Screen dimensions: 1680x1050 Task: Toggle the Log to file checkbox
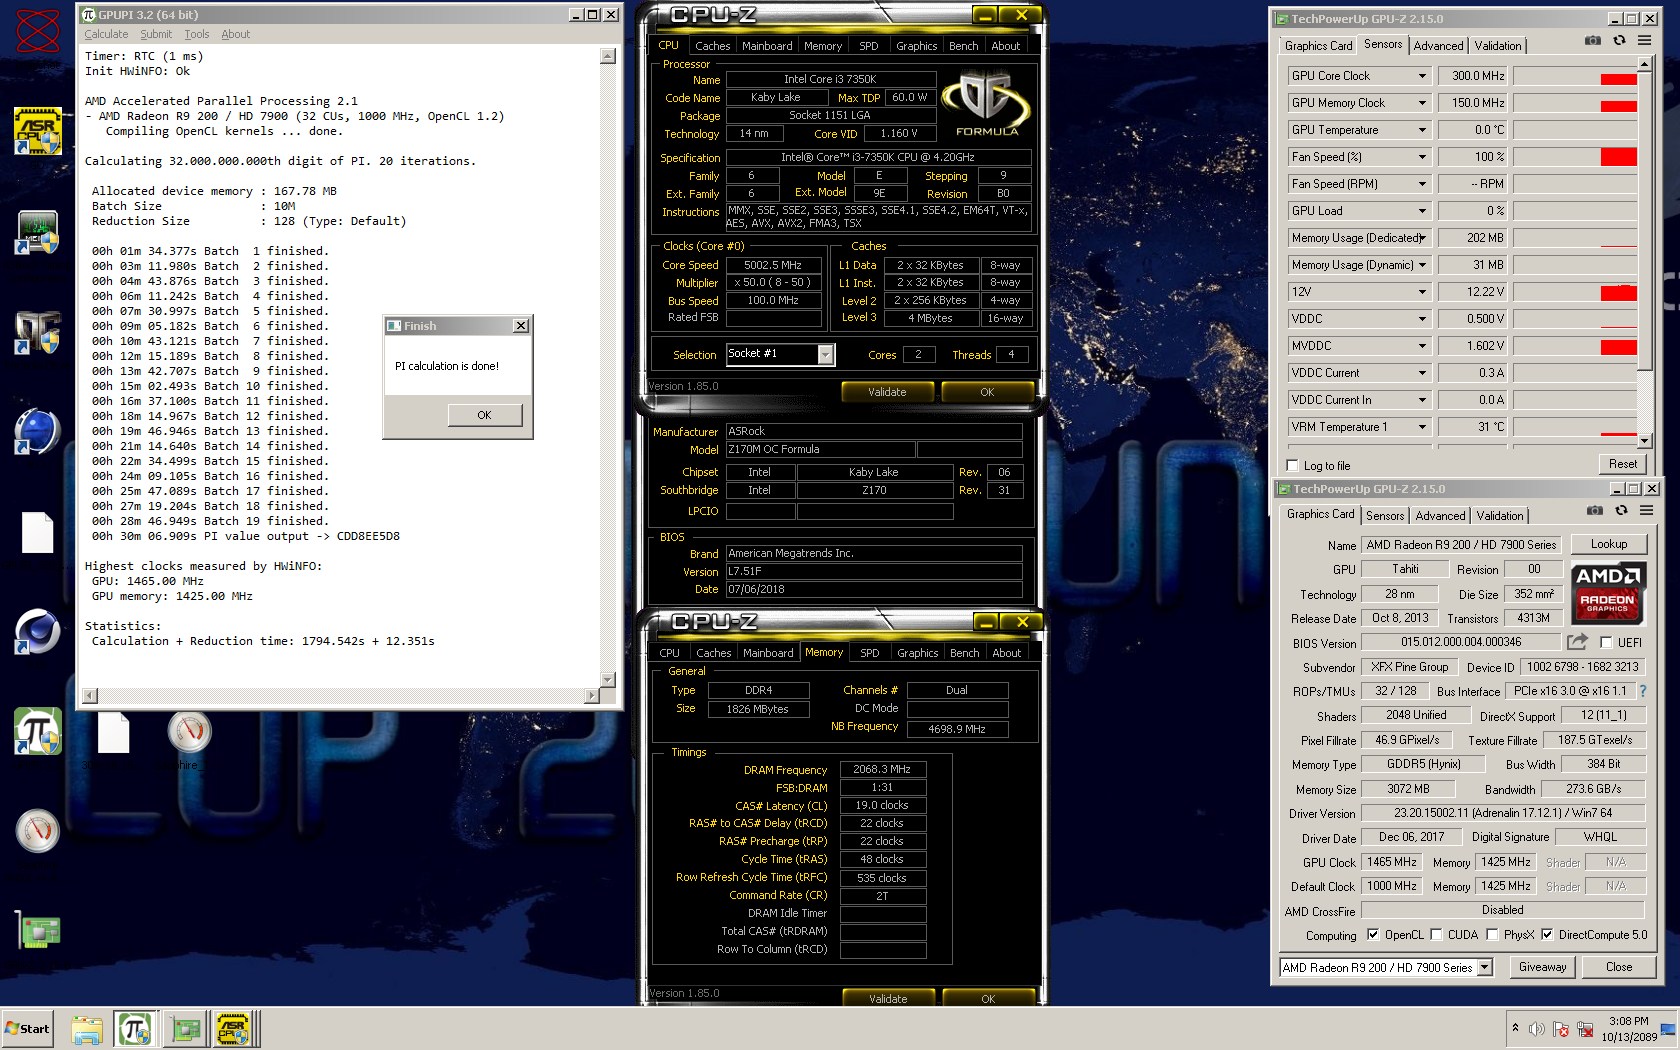tap(1293, 466)
